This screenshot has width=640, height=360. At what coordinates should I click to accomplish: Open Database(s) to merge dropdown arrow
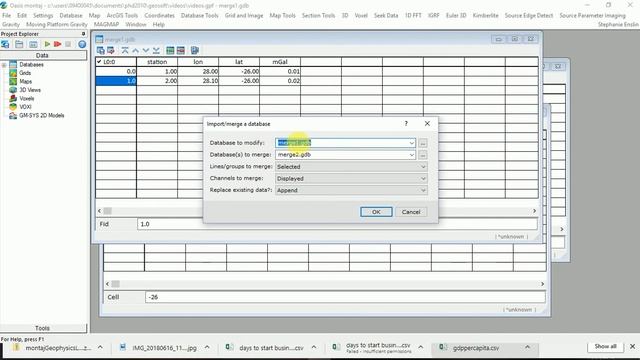tap(411, 155)
